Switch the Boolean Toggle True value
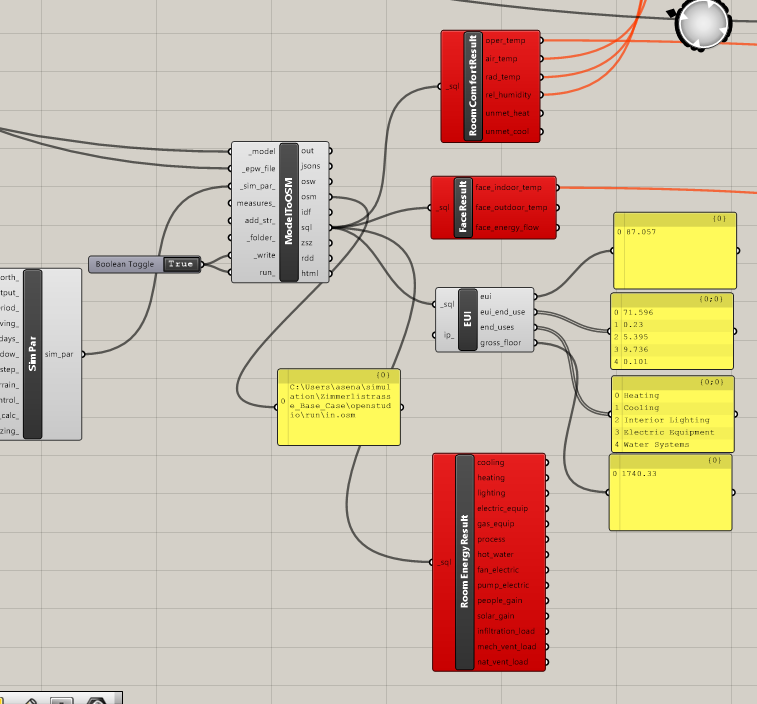 [181, 264]
